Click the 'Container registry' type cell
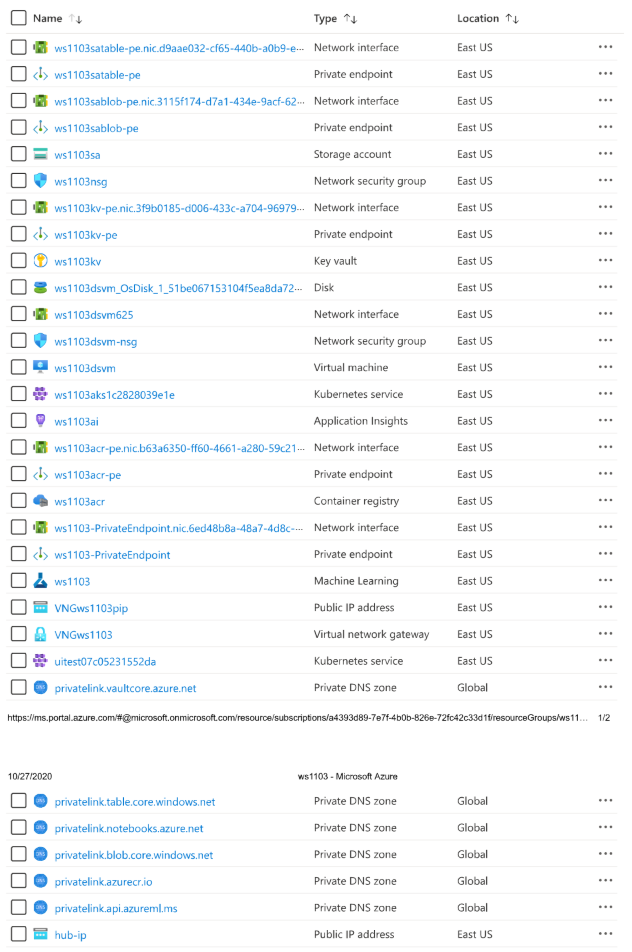The height and width of the screenshot is (952, 632). click(x=356, y=501)
